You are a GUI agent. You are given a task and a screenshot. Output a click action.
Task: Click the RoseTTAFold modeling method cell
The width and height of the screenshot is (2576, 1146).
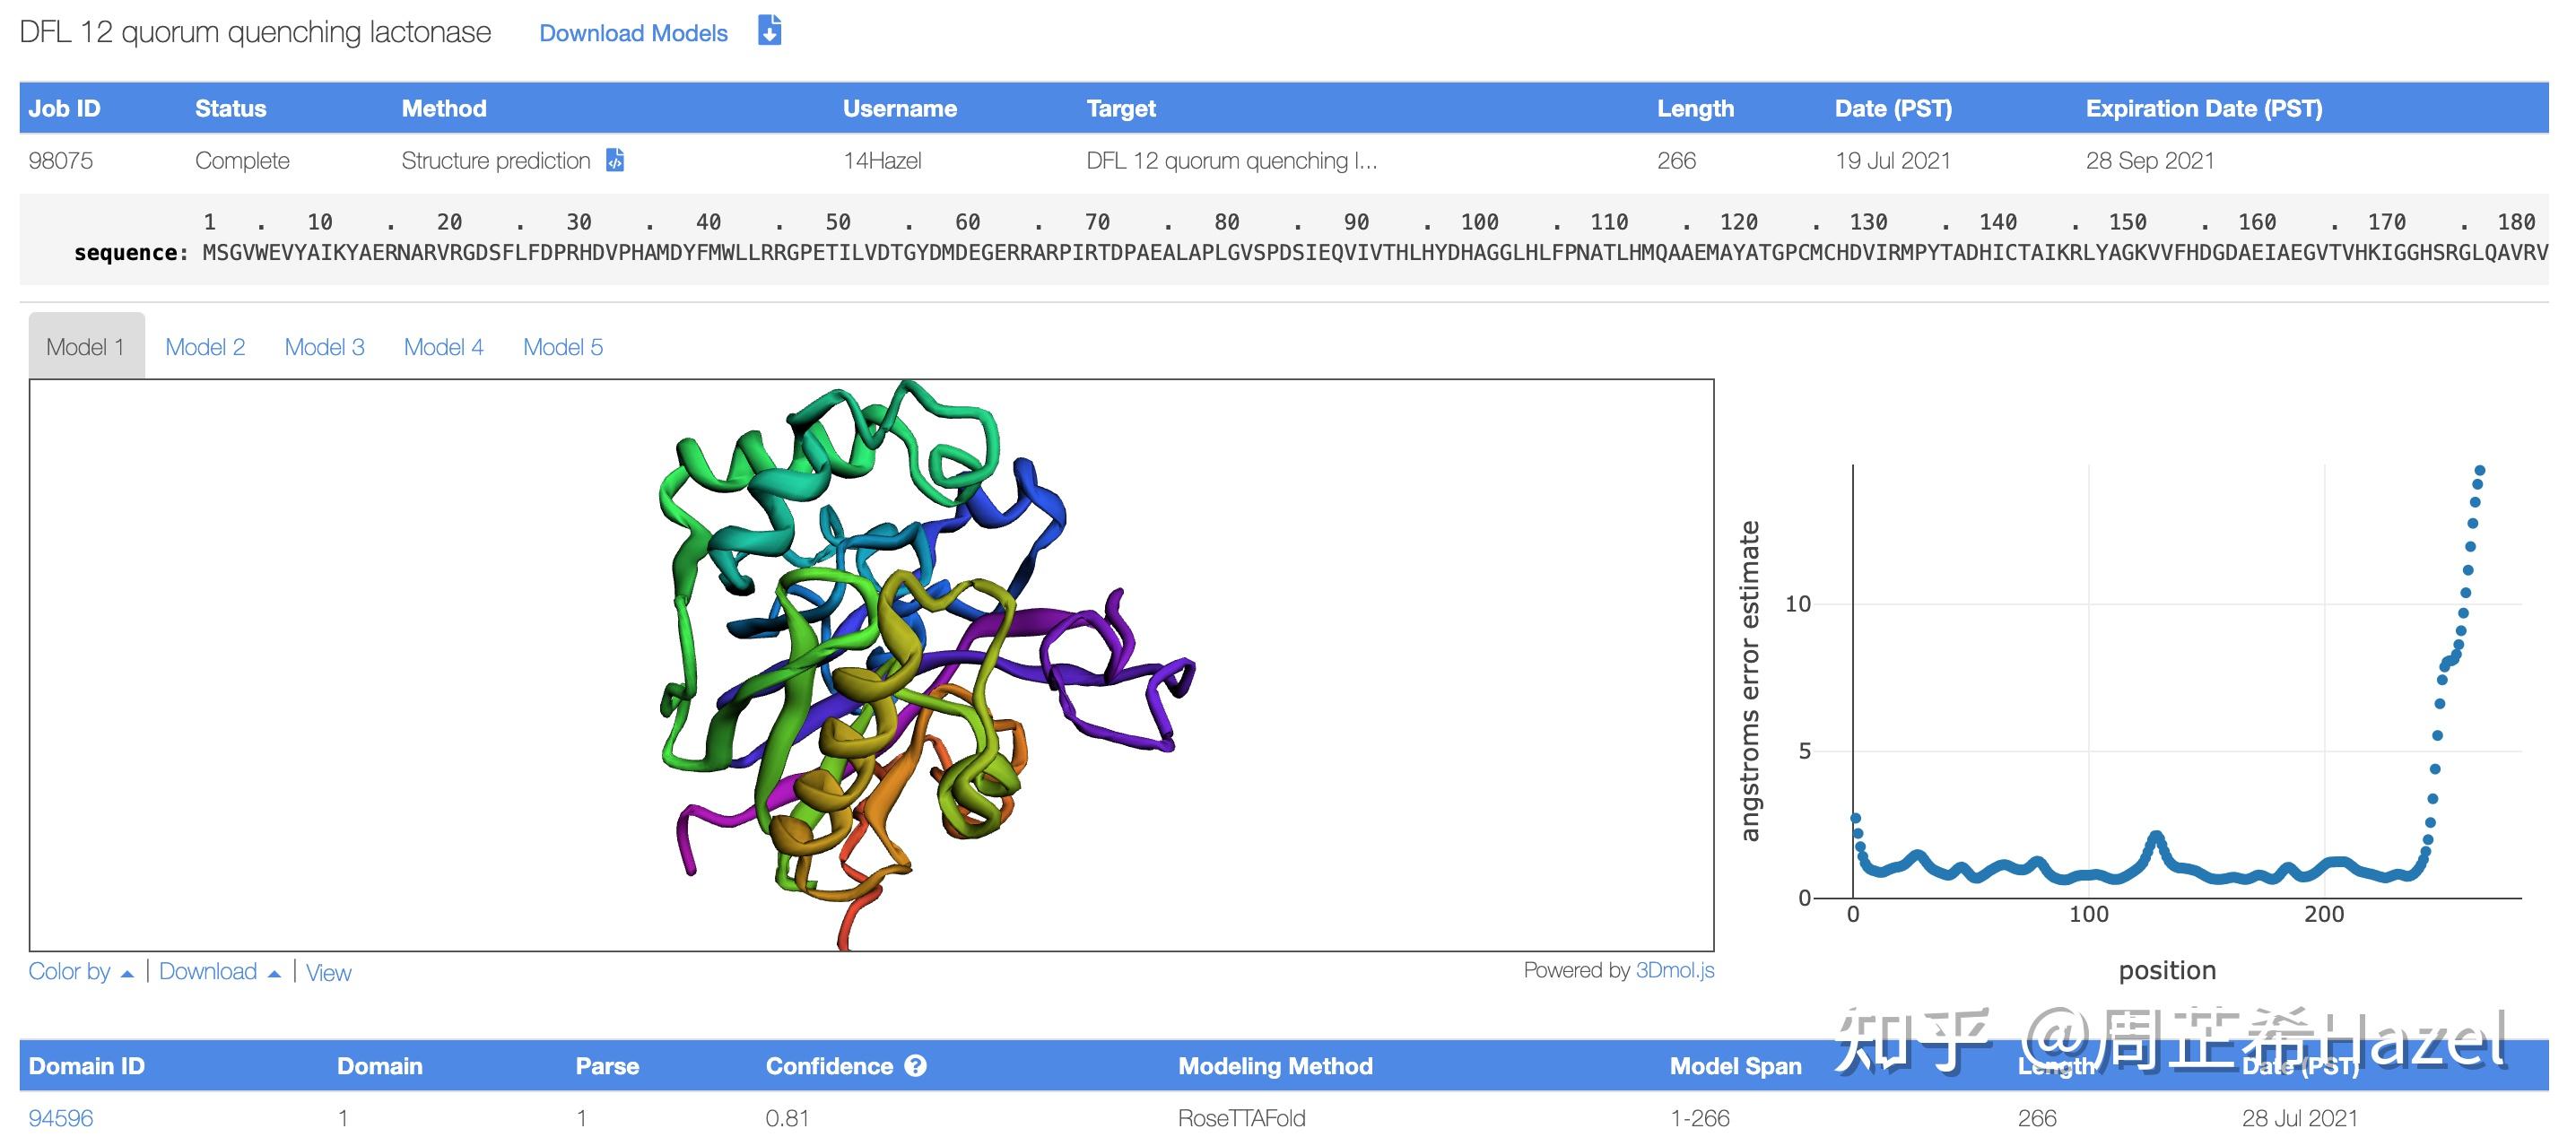coord(1241,1118)
